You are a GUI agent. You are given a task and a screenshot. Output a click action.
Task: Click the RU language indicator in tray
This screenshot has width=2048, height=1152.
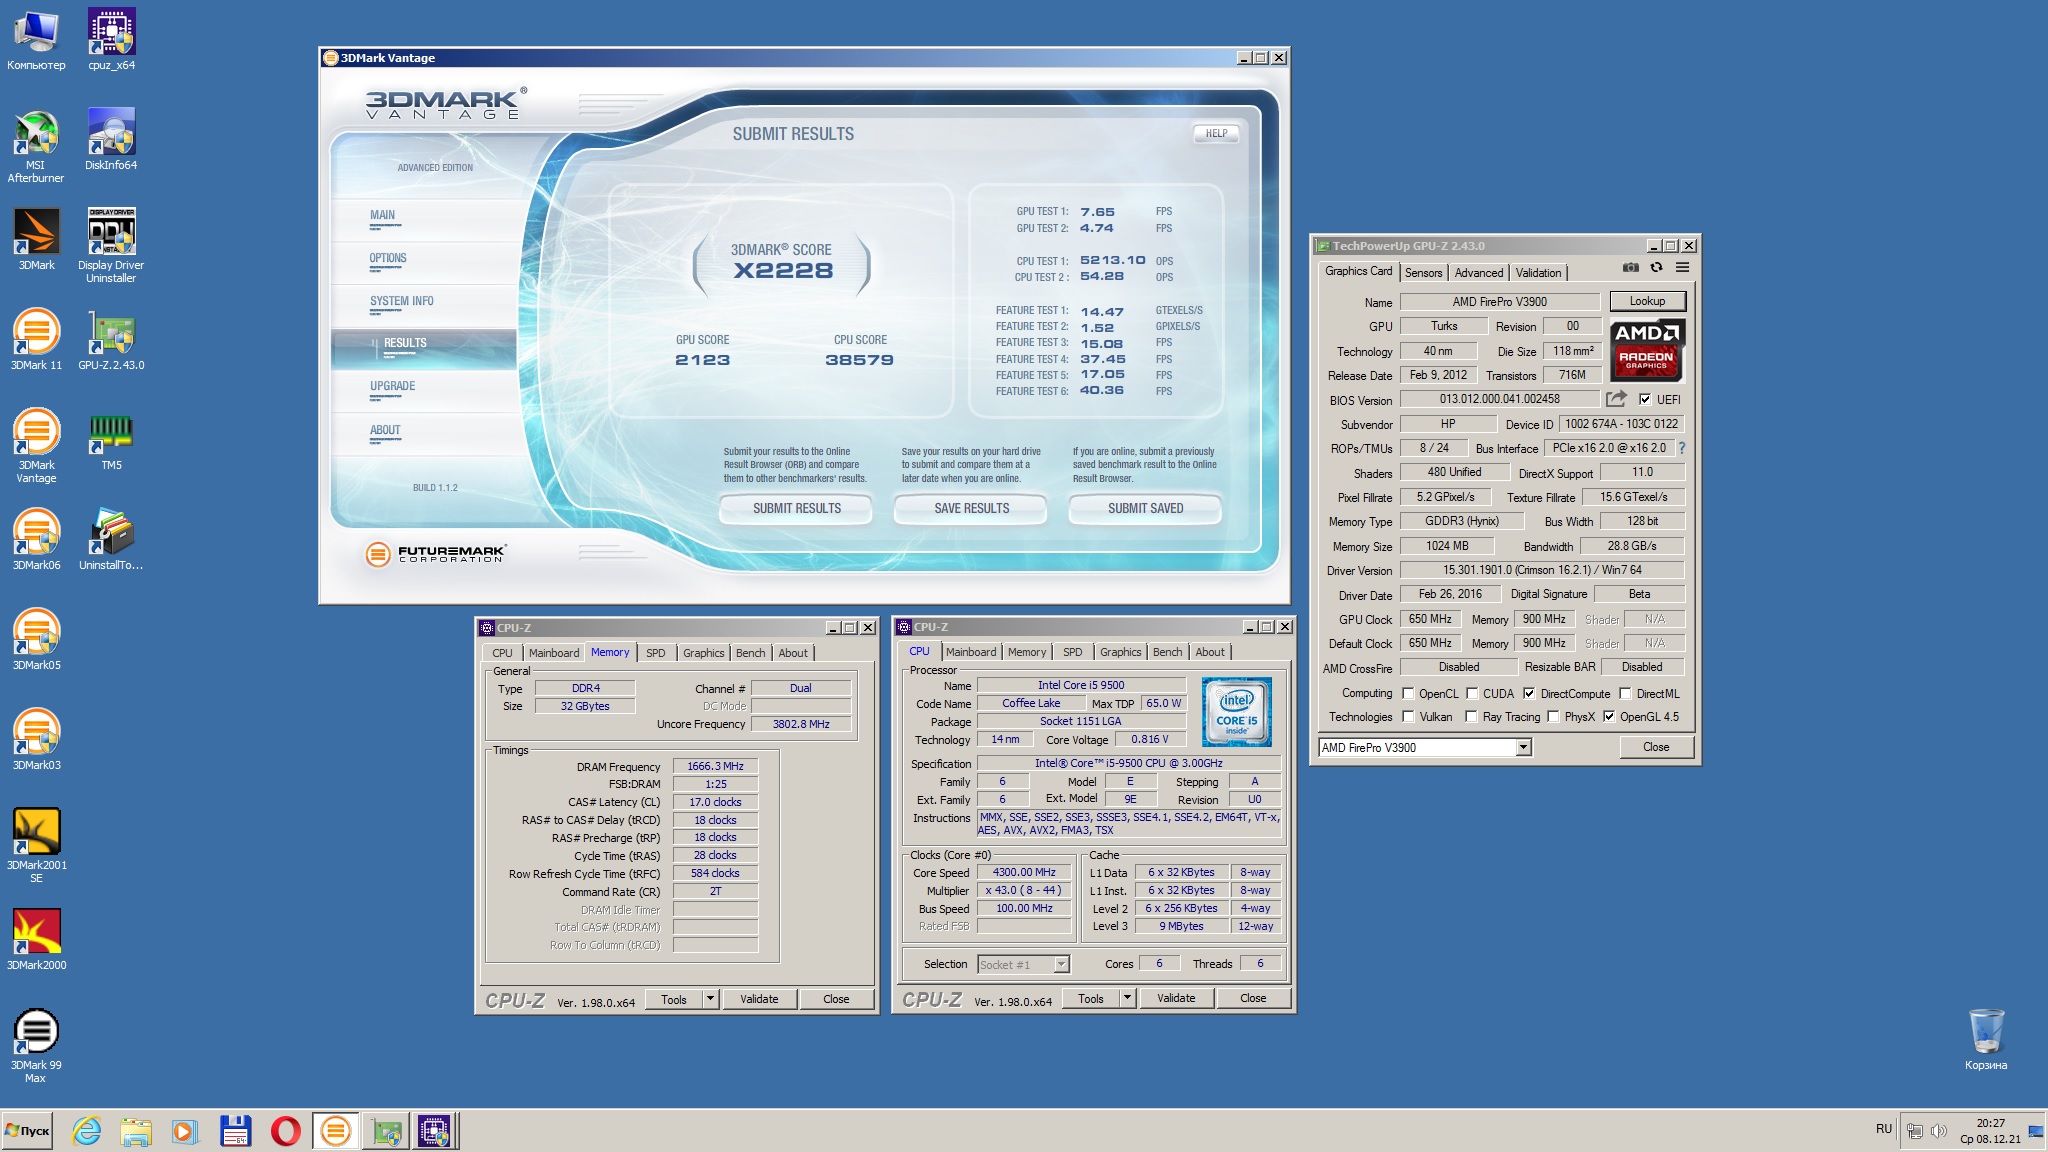(x=1883, y=1129)
